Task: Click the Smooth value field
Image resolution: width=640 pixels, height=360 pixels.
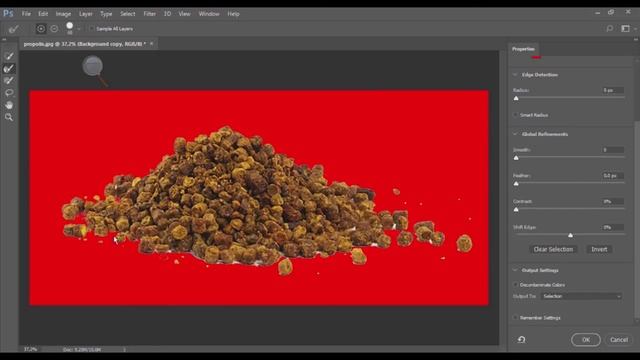Action: click(x=613, y=150)
